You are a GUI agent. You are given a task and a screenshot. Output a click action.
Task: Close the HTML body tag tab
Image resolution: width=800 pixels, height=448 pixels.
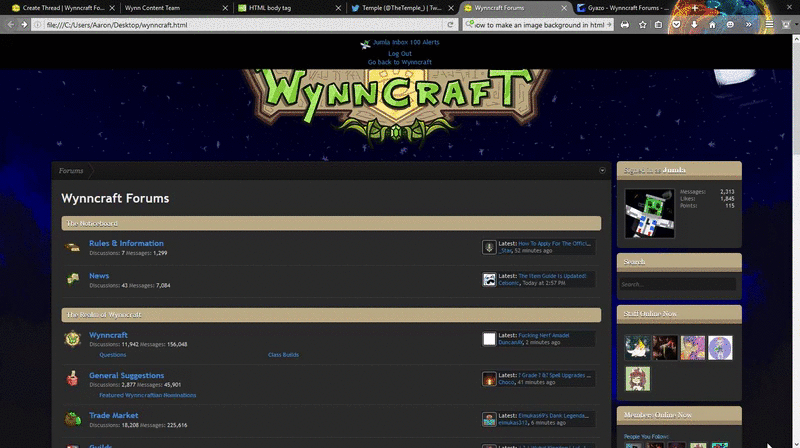click(x=338, y=8)
